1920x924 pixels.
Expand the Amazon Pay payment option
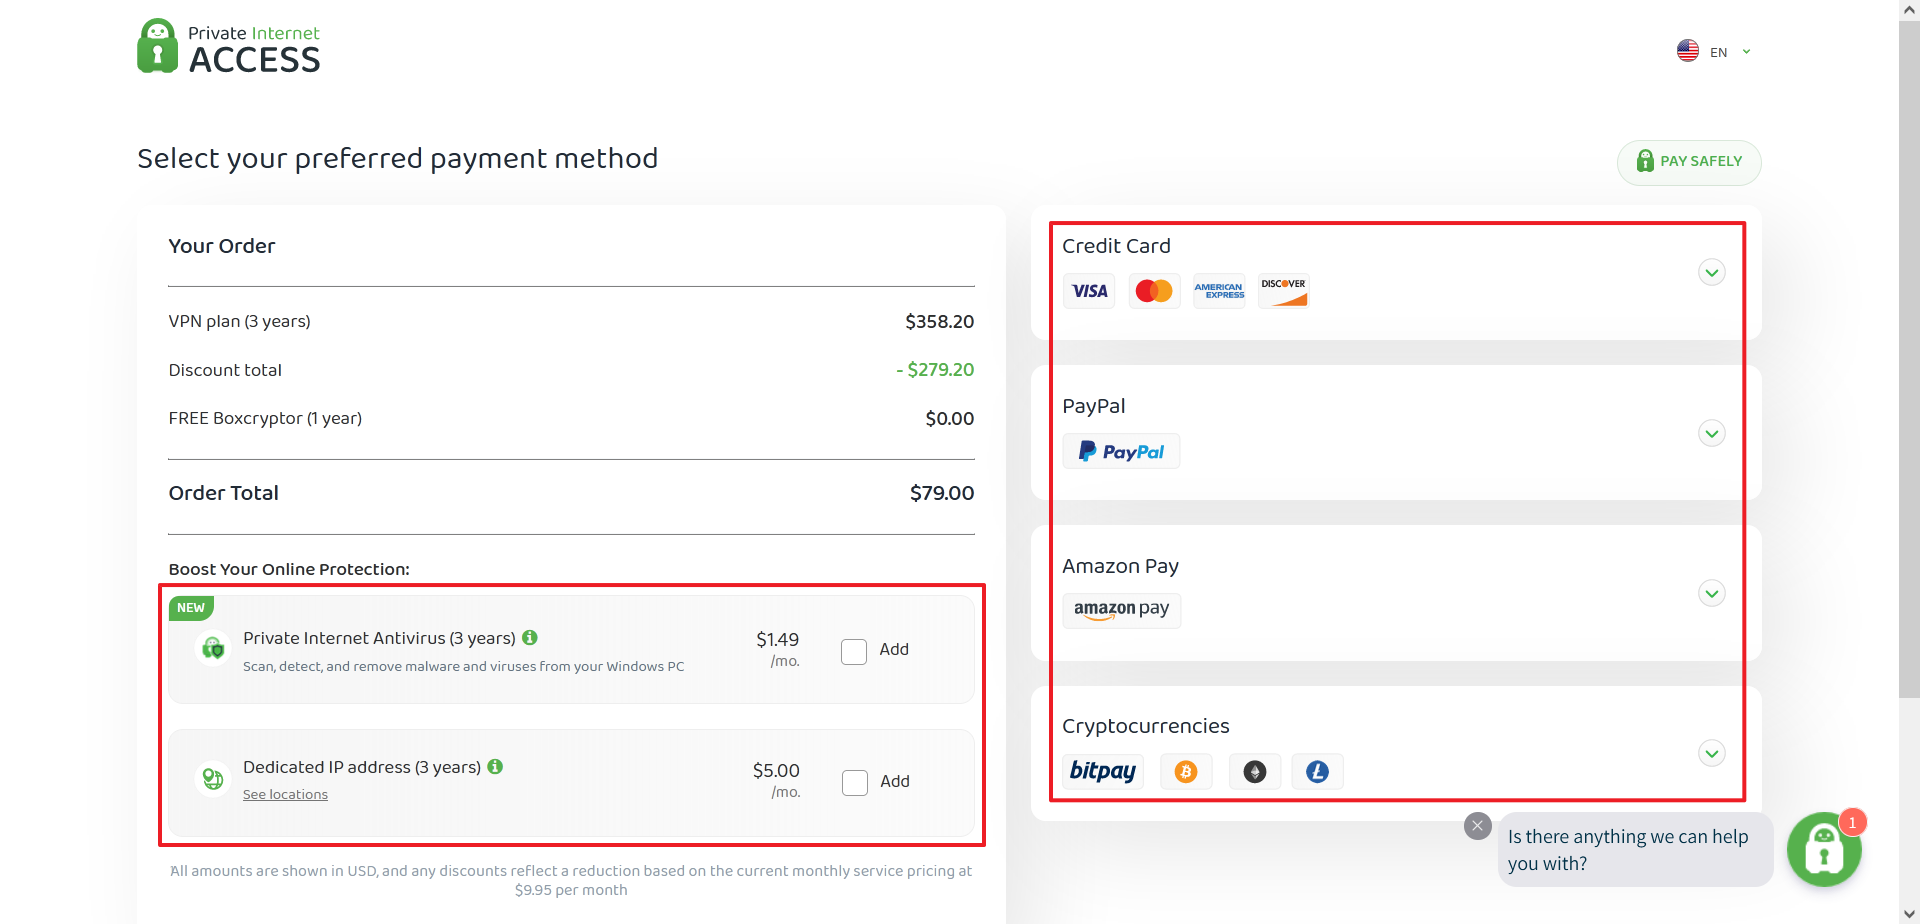point(1712,593)
